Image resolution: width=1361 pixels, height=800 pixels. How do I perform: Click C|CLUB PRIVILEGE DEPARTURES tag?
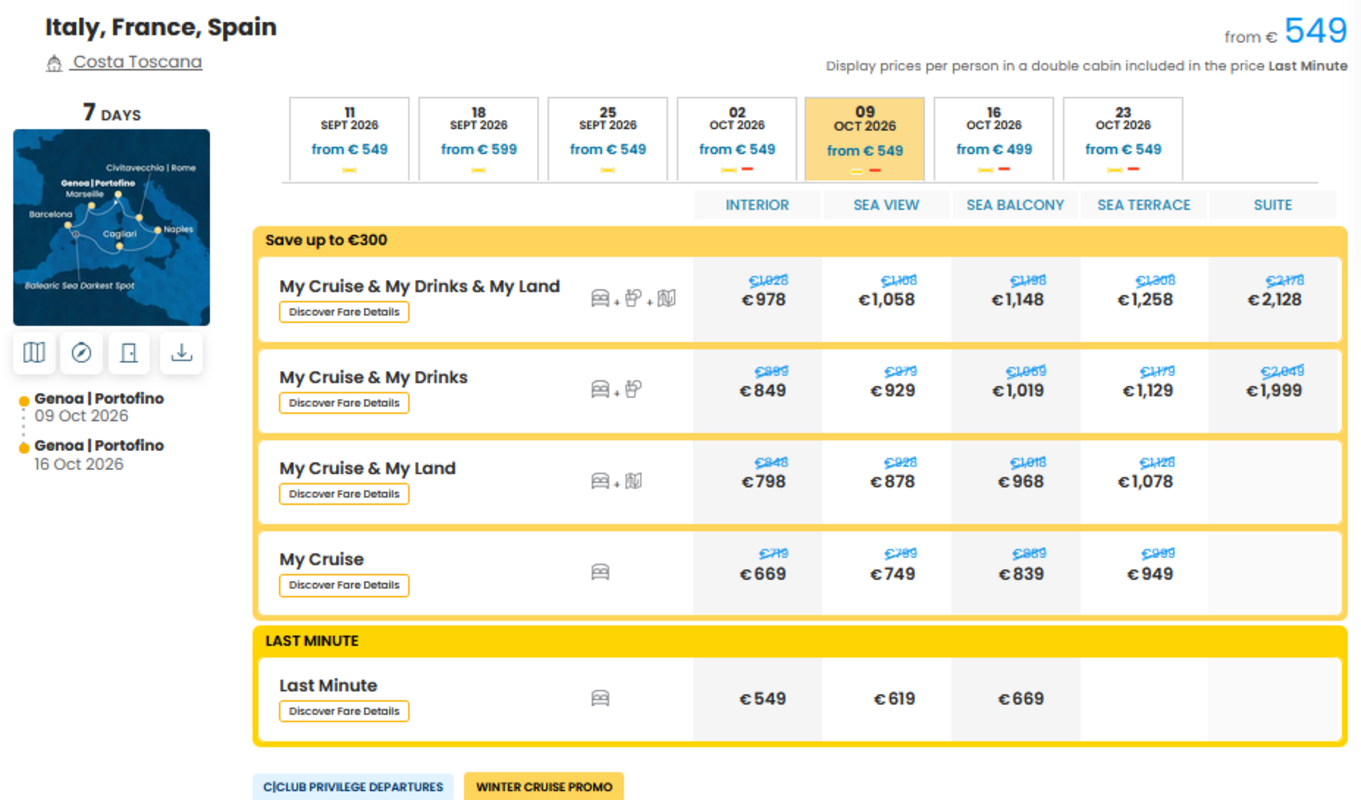353,787
